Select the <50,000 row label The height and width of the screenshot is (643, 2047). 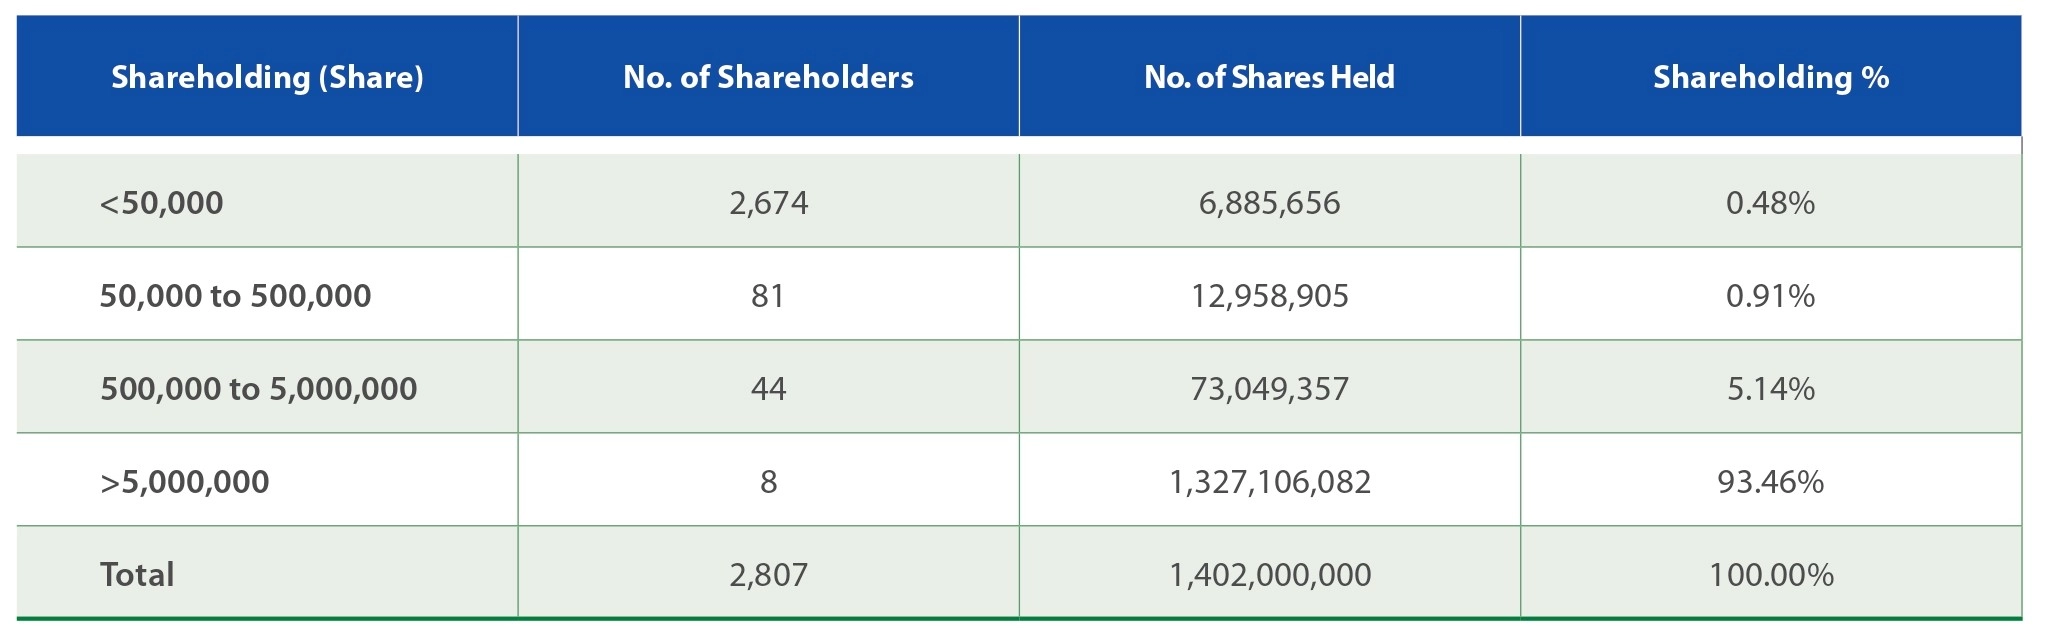161,203
